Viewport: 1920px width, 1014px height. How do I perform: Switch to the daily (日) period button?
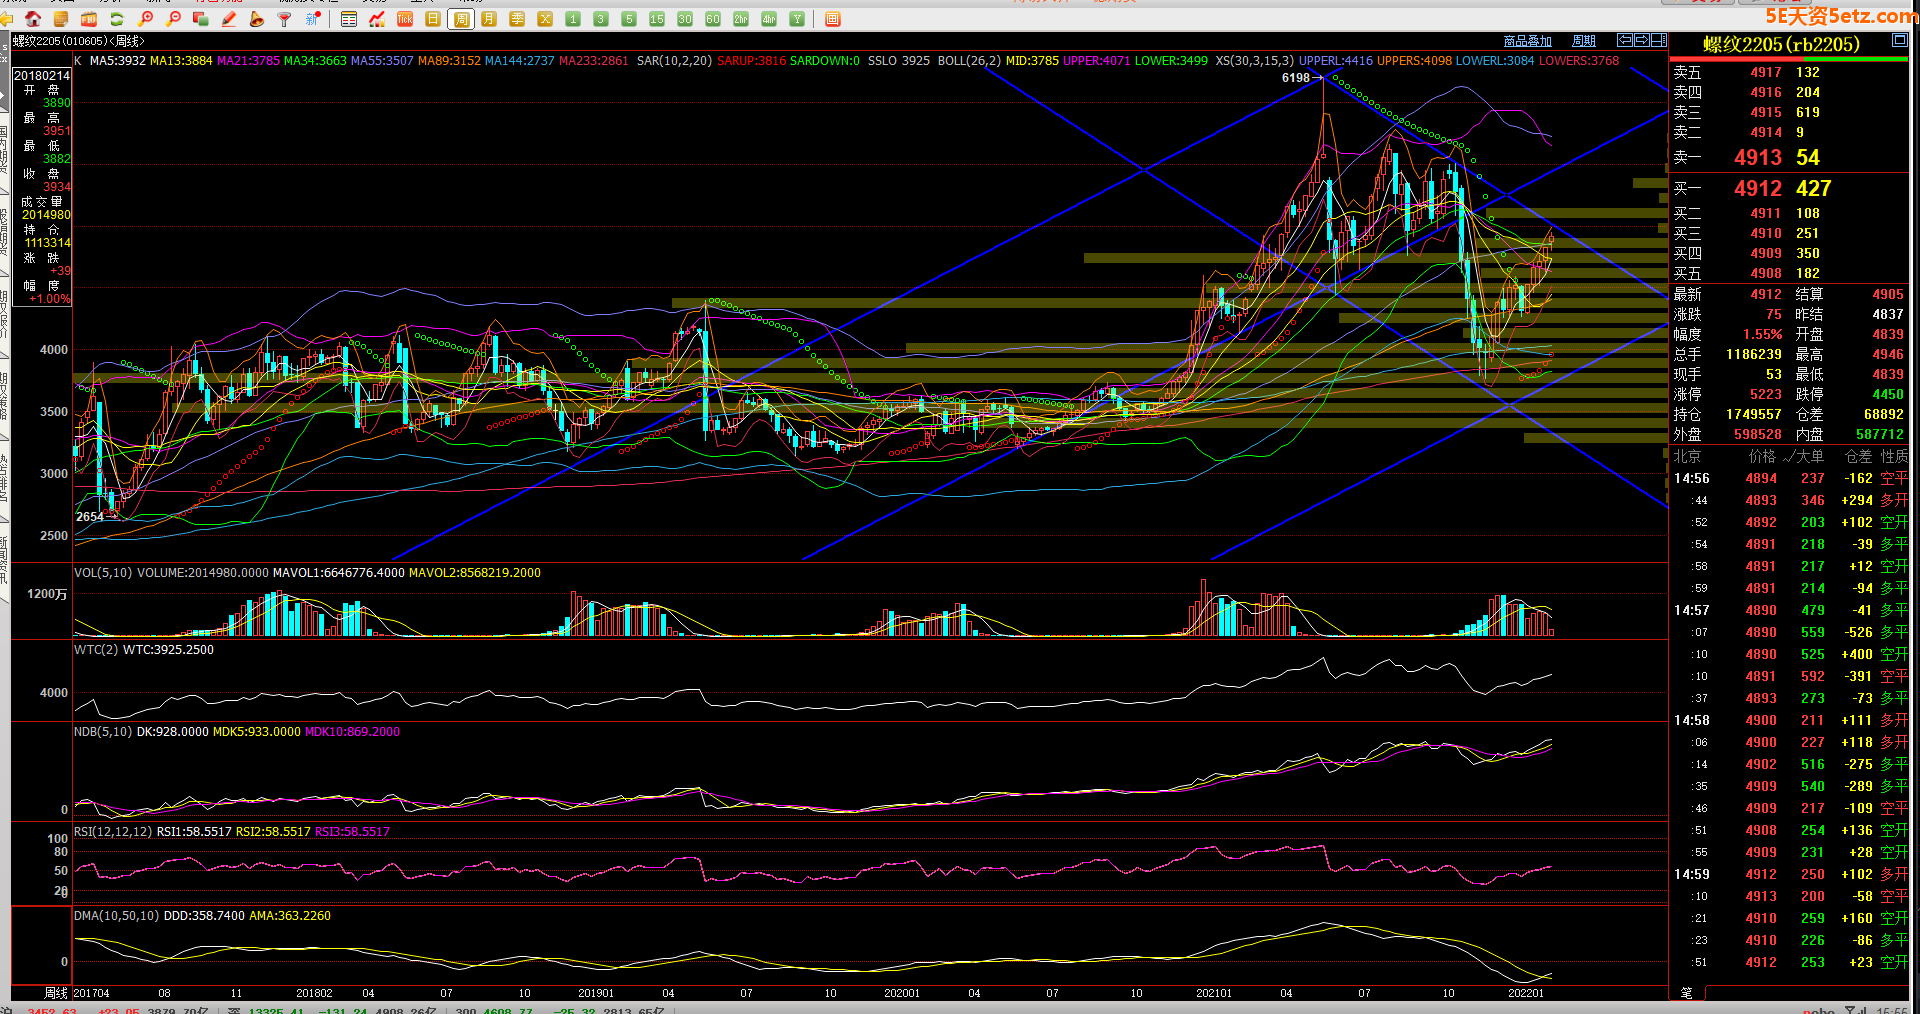[x=433, y=19]
